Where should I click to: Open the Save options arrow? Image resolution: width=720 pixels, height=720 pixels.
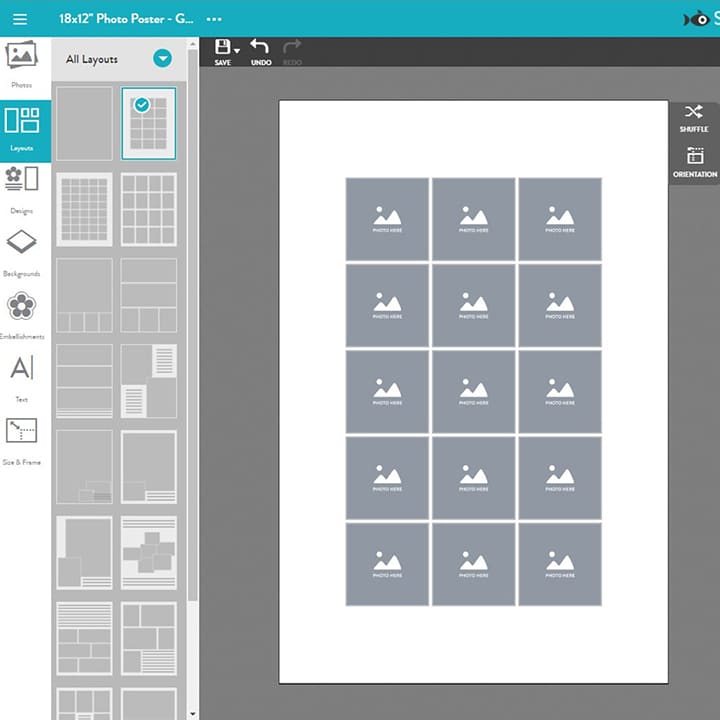point(237,51)
